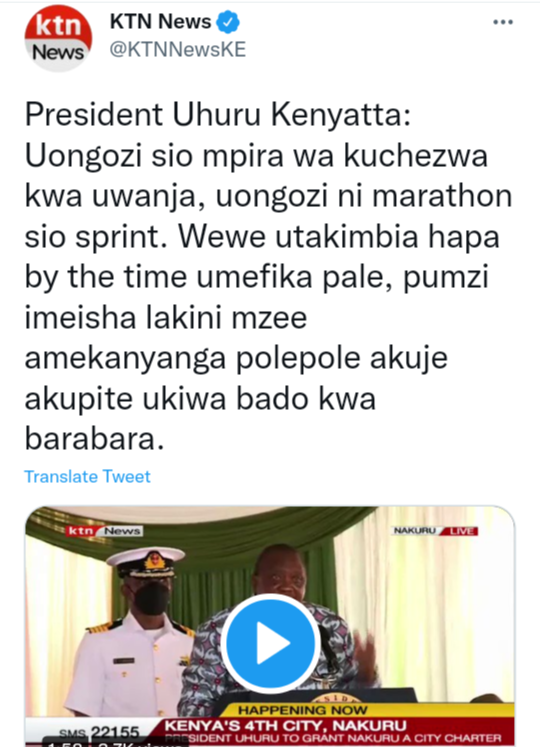Screen dimensions: 540x747
Task: Click the KTN News display name
Action: pos(160,22)
